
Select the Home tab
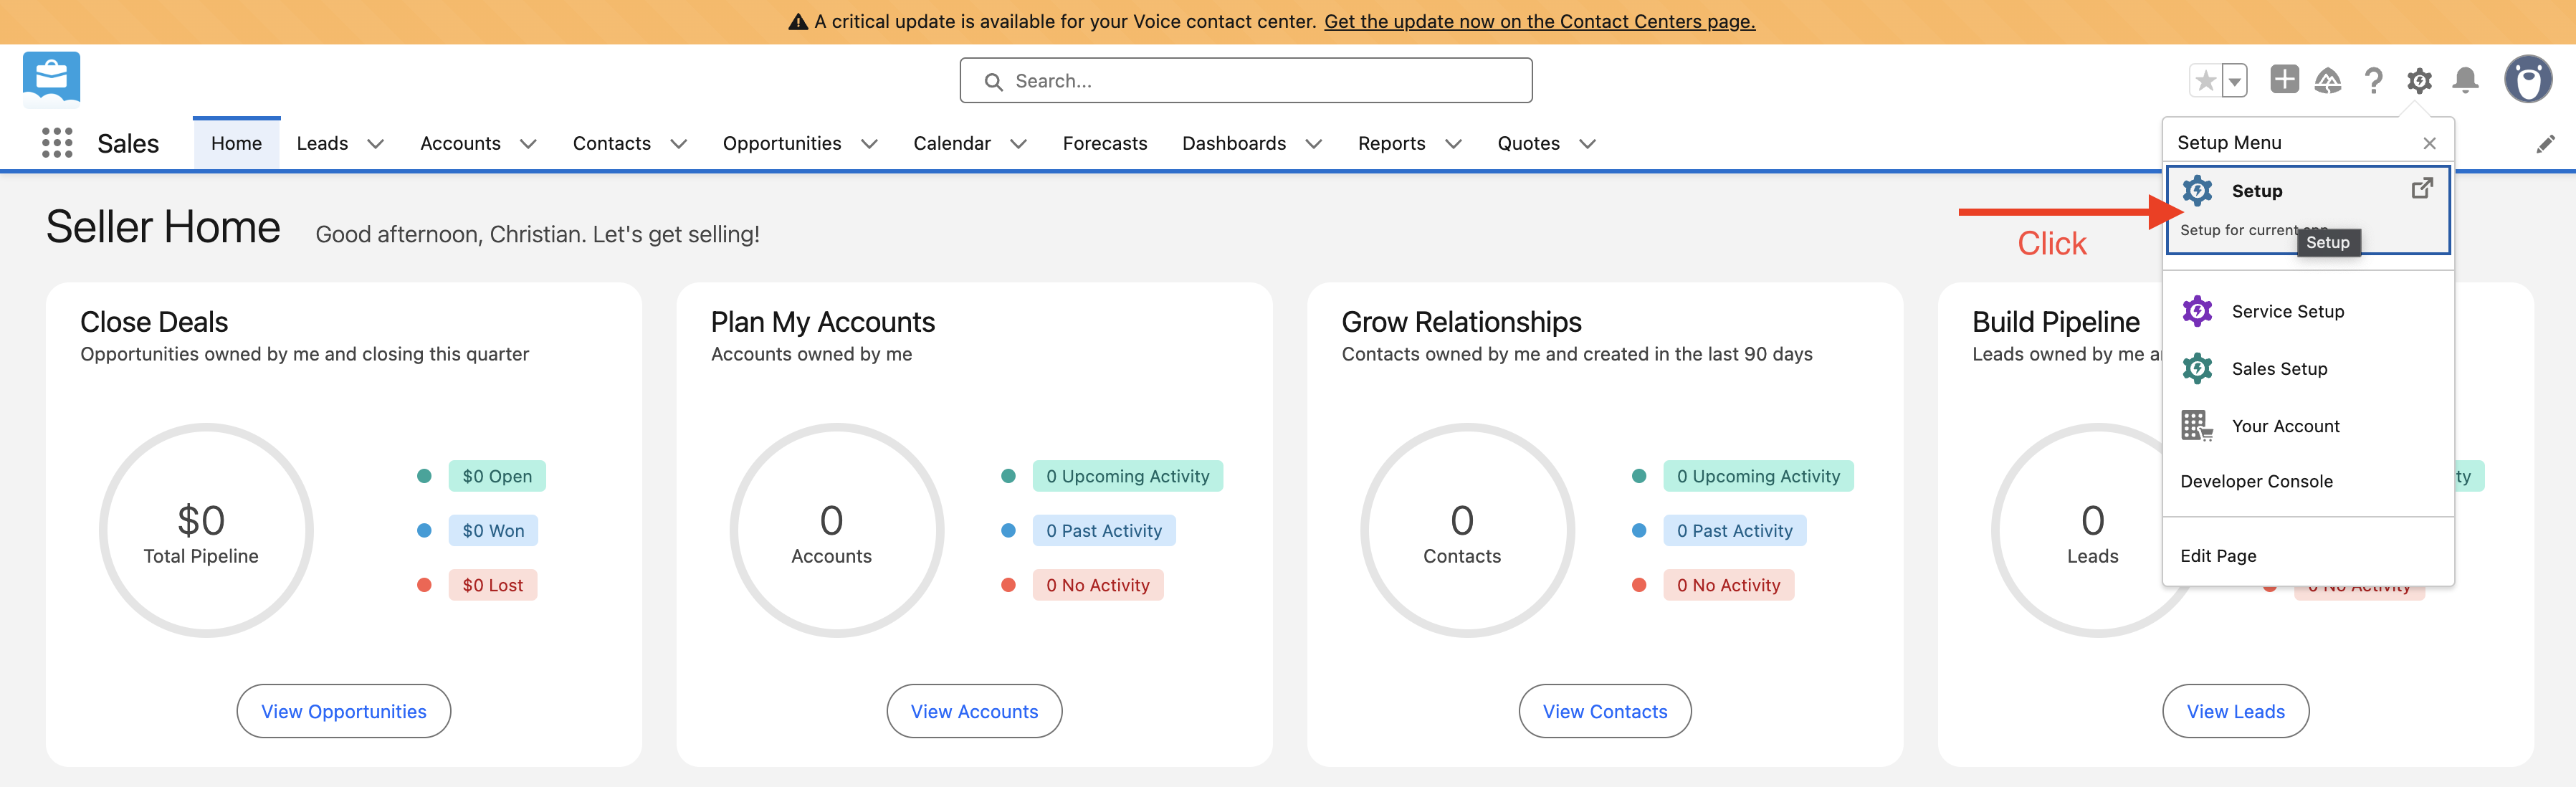click(236, 143)
